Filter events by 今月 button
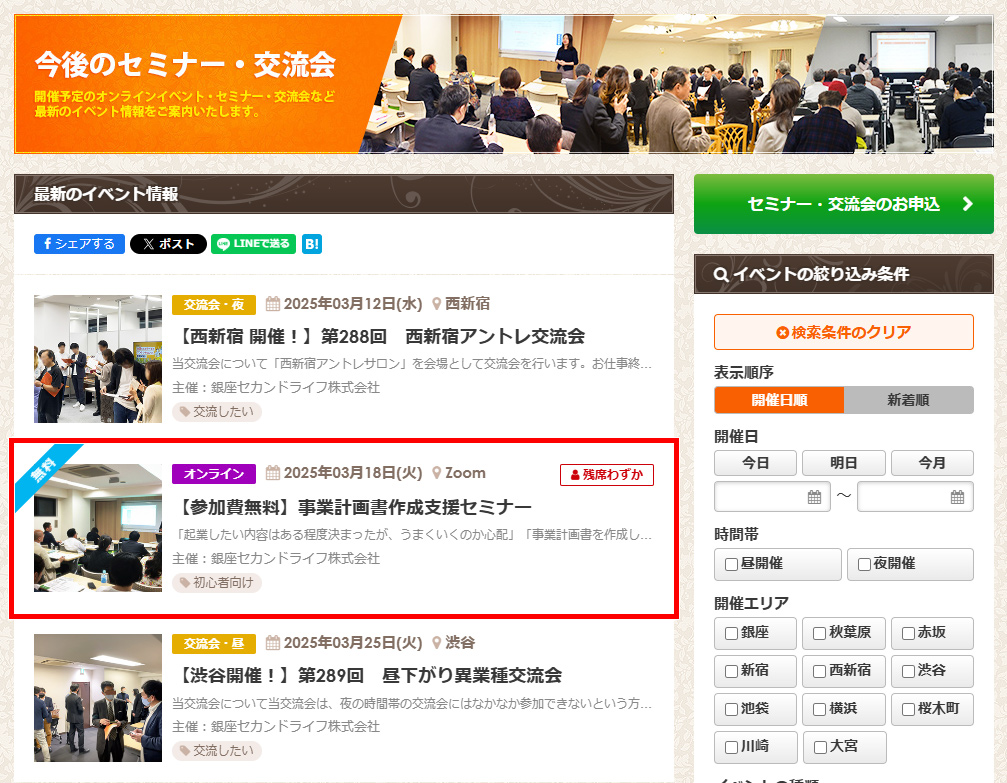 point(931,463)
